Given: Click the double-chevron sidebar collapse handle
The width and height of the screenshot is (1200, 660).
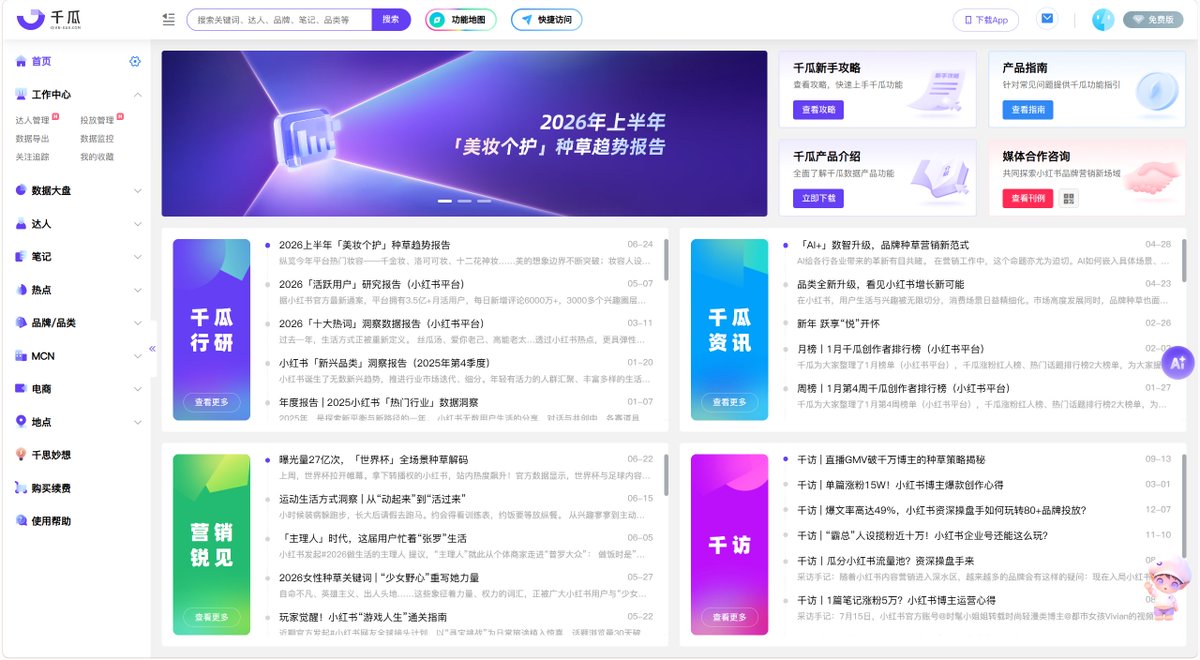Looking at the screenshot, I should pos(153,348).
